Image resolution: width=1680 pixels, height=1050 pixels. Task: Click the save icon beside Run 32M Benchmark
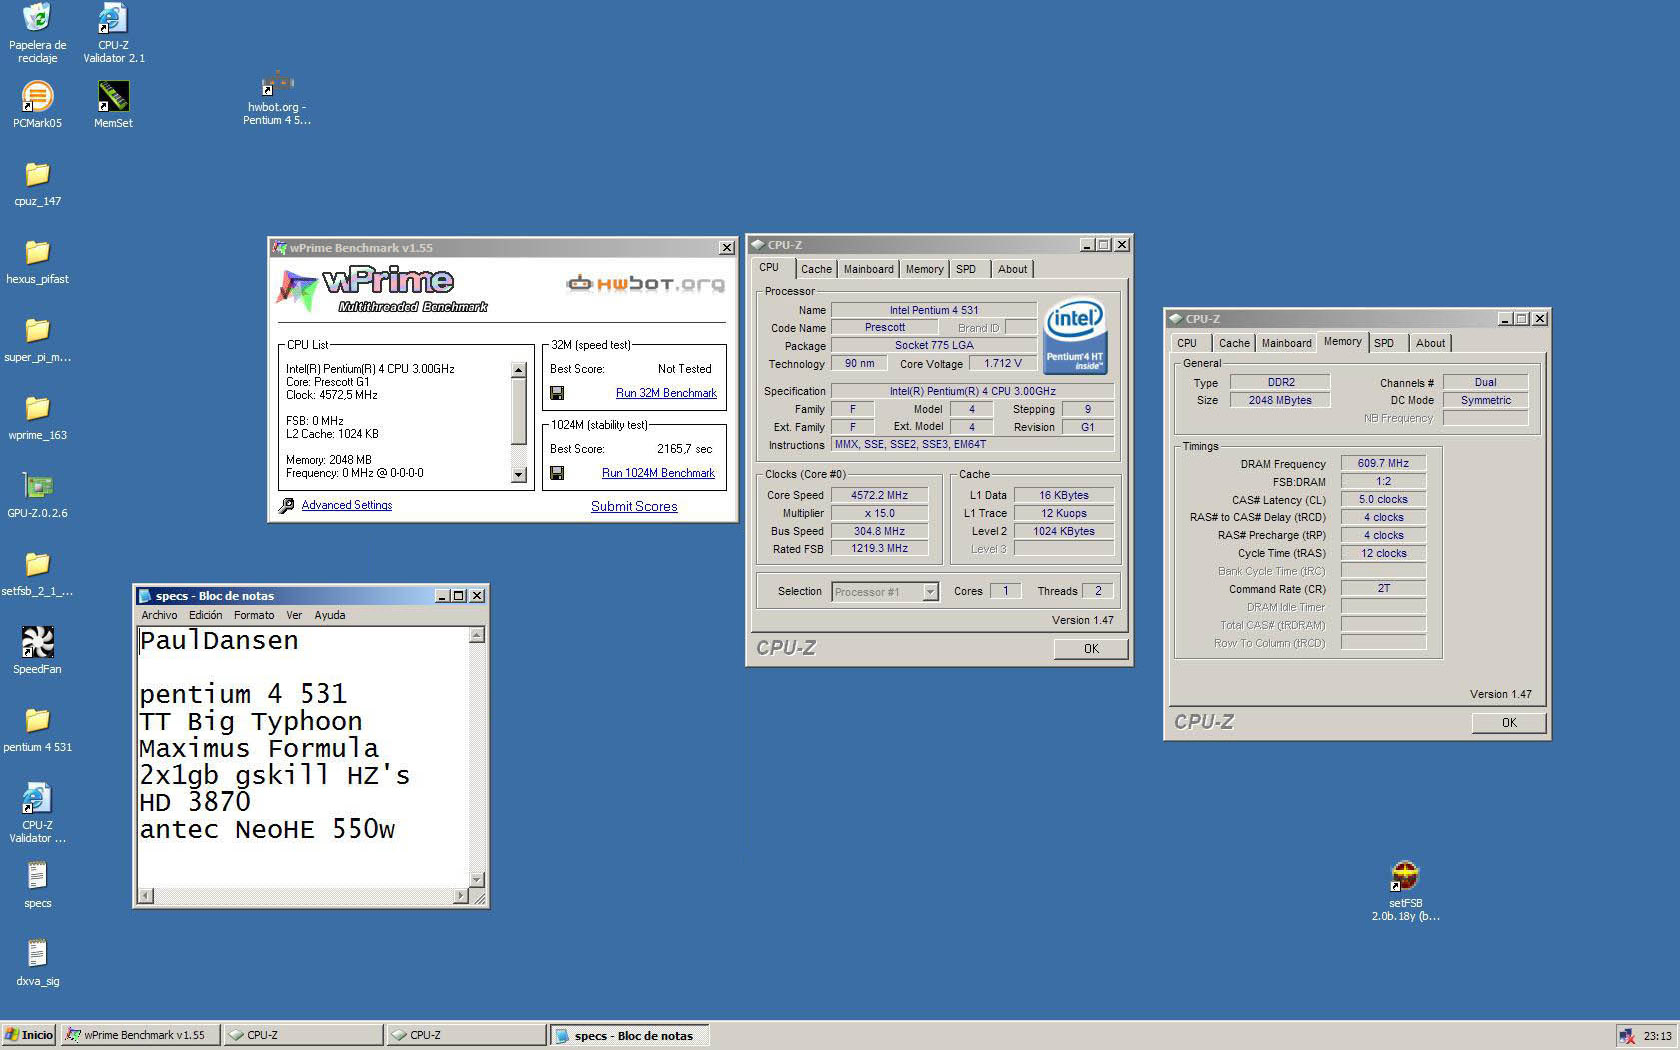pos(557,393)
